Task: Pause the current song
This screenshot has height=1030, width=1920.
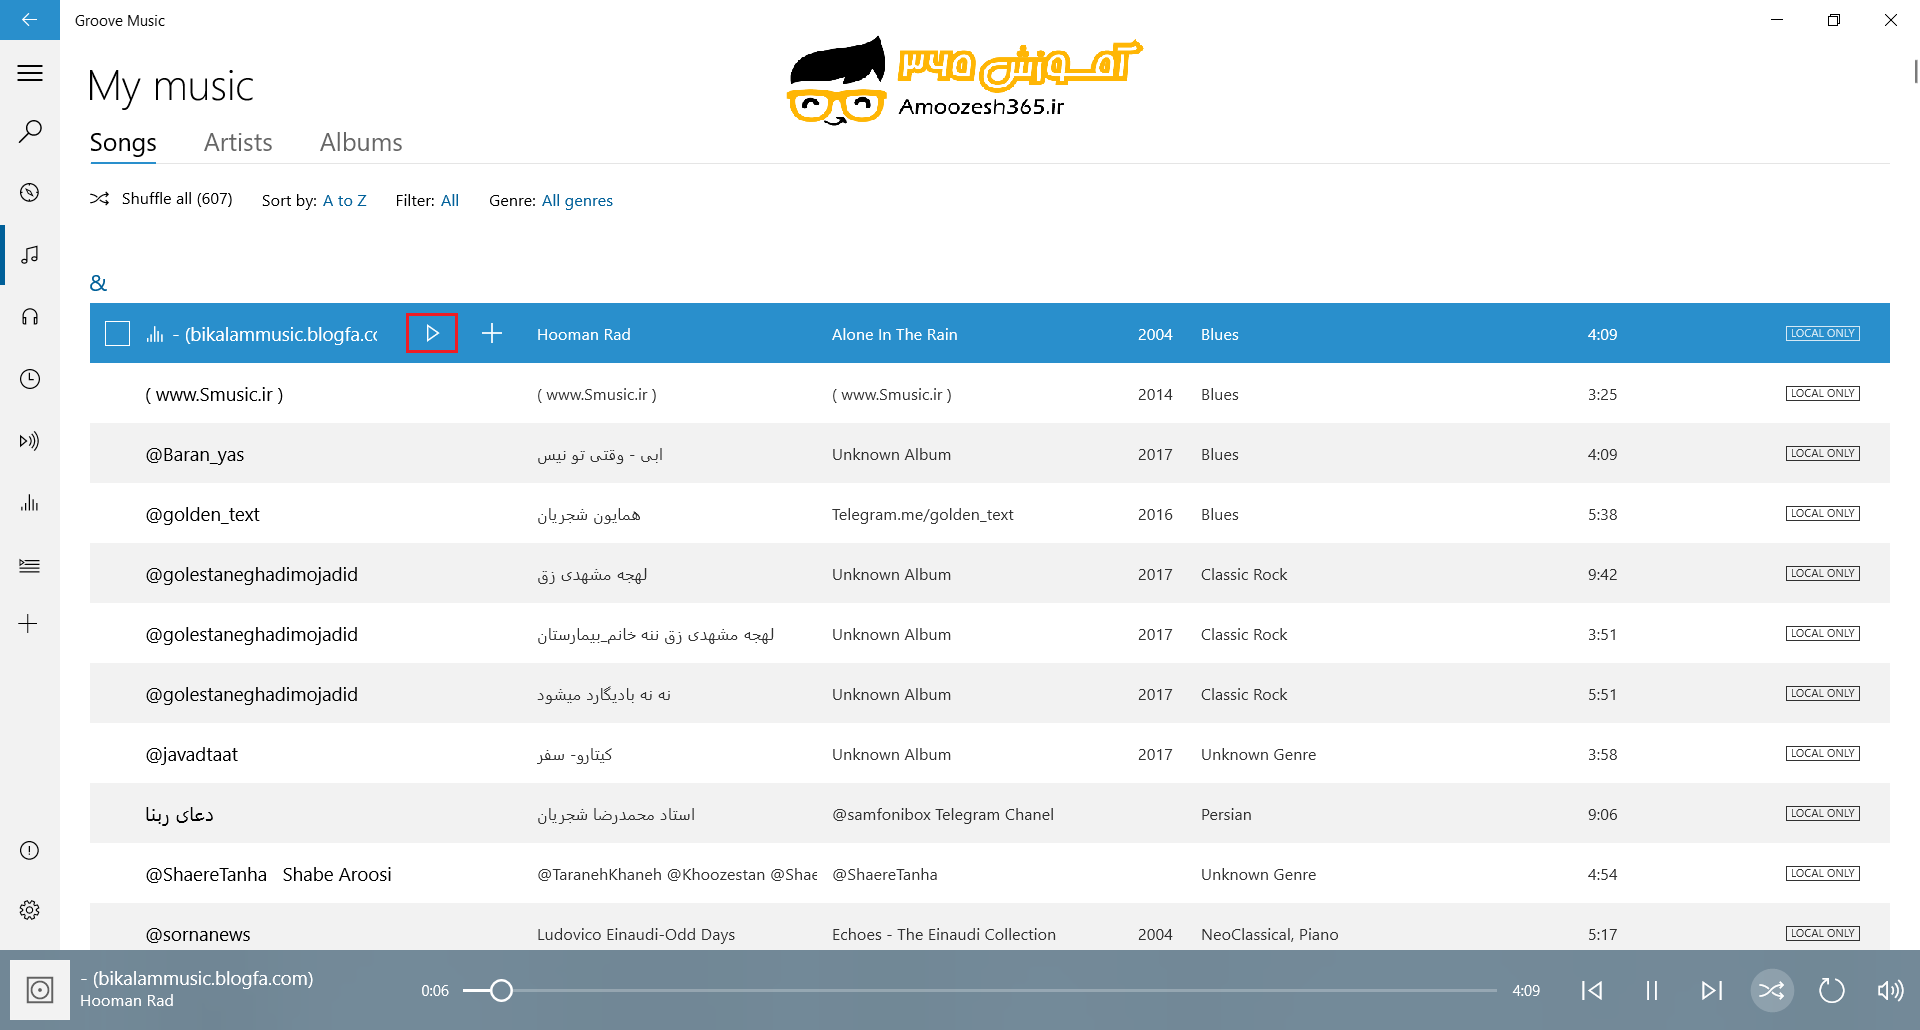Action: pyautogui.click(x=1651, y=990)
